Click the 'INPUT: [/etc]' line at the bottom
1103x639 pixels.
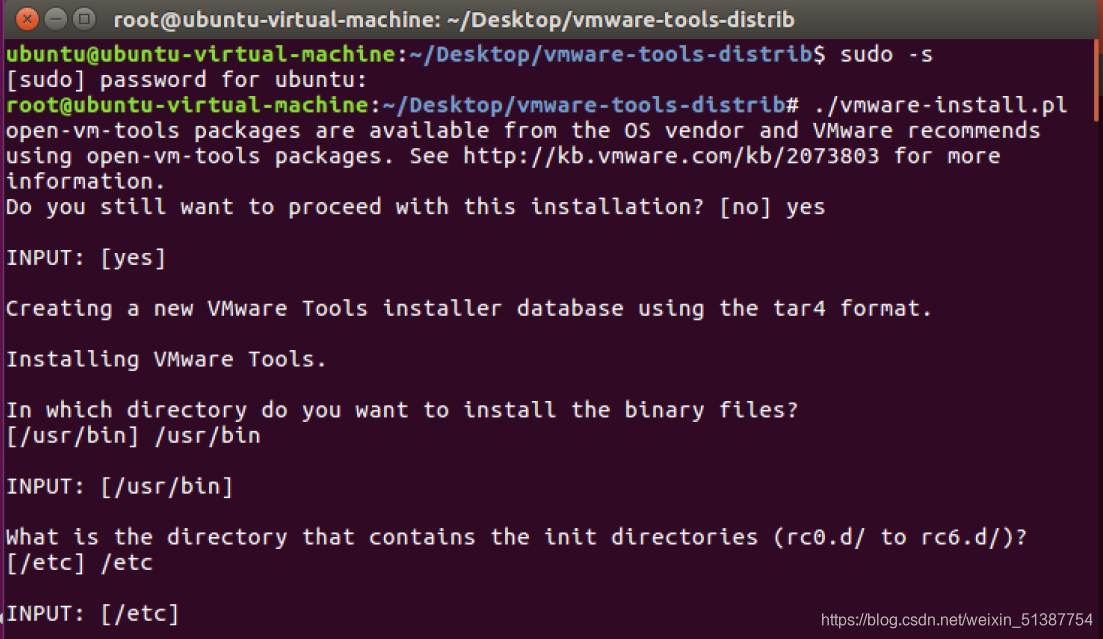point(92,613)
